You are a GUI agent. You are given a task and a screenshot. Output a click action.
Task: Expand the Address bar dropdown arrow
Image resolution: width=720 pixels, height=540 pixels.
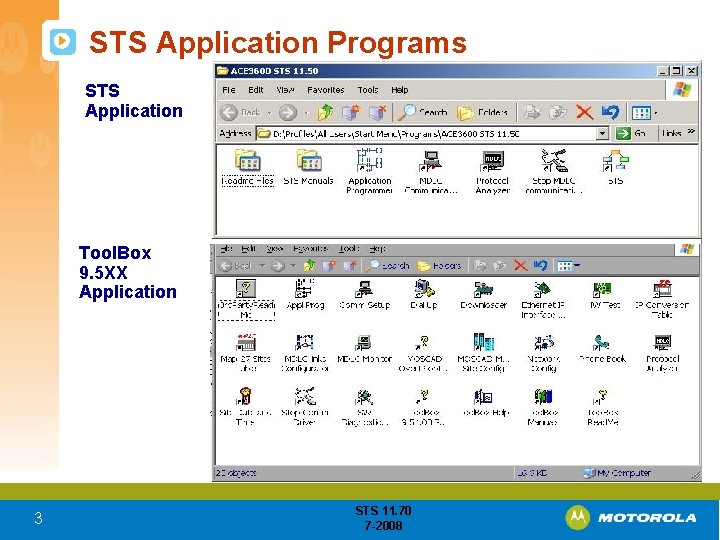(602, 134)
